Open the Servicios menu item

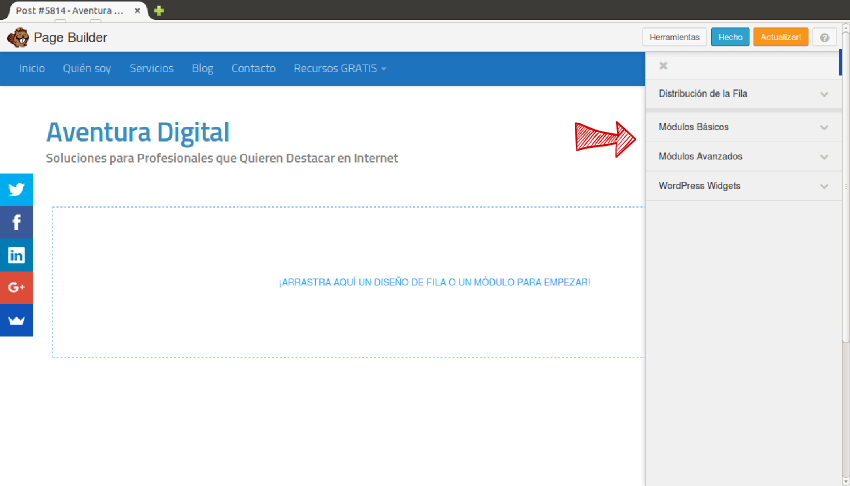tap(151, 69)
